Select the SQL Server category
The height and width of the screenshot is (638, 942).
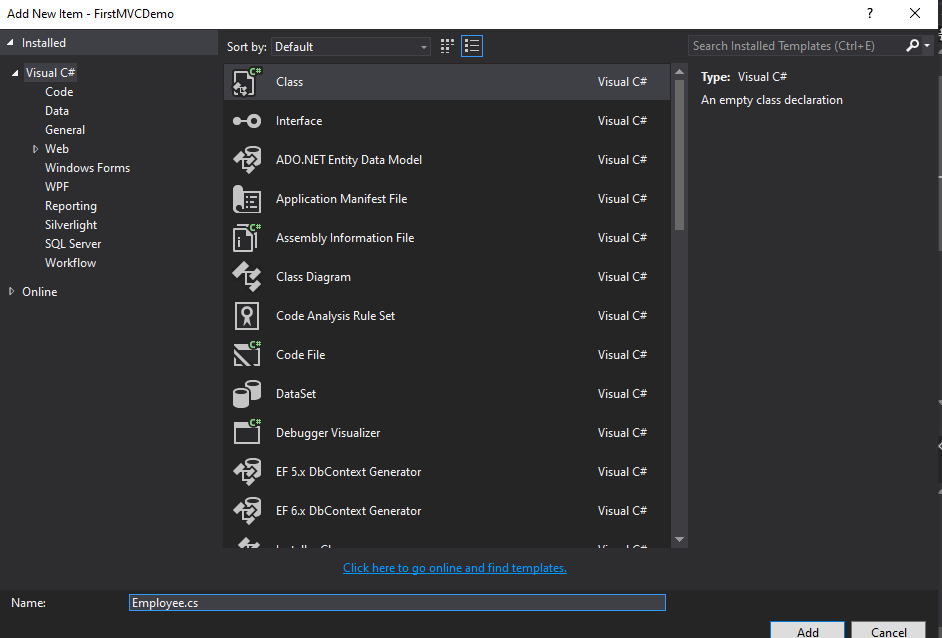click(x=73, y=244)
